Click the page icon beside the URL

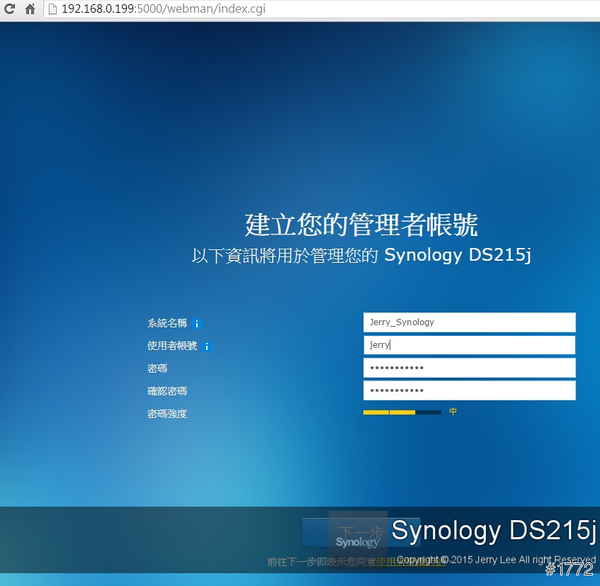click(x=53, y=9)
